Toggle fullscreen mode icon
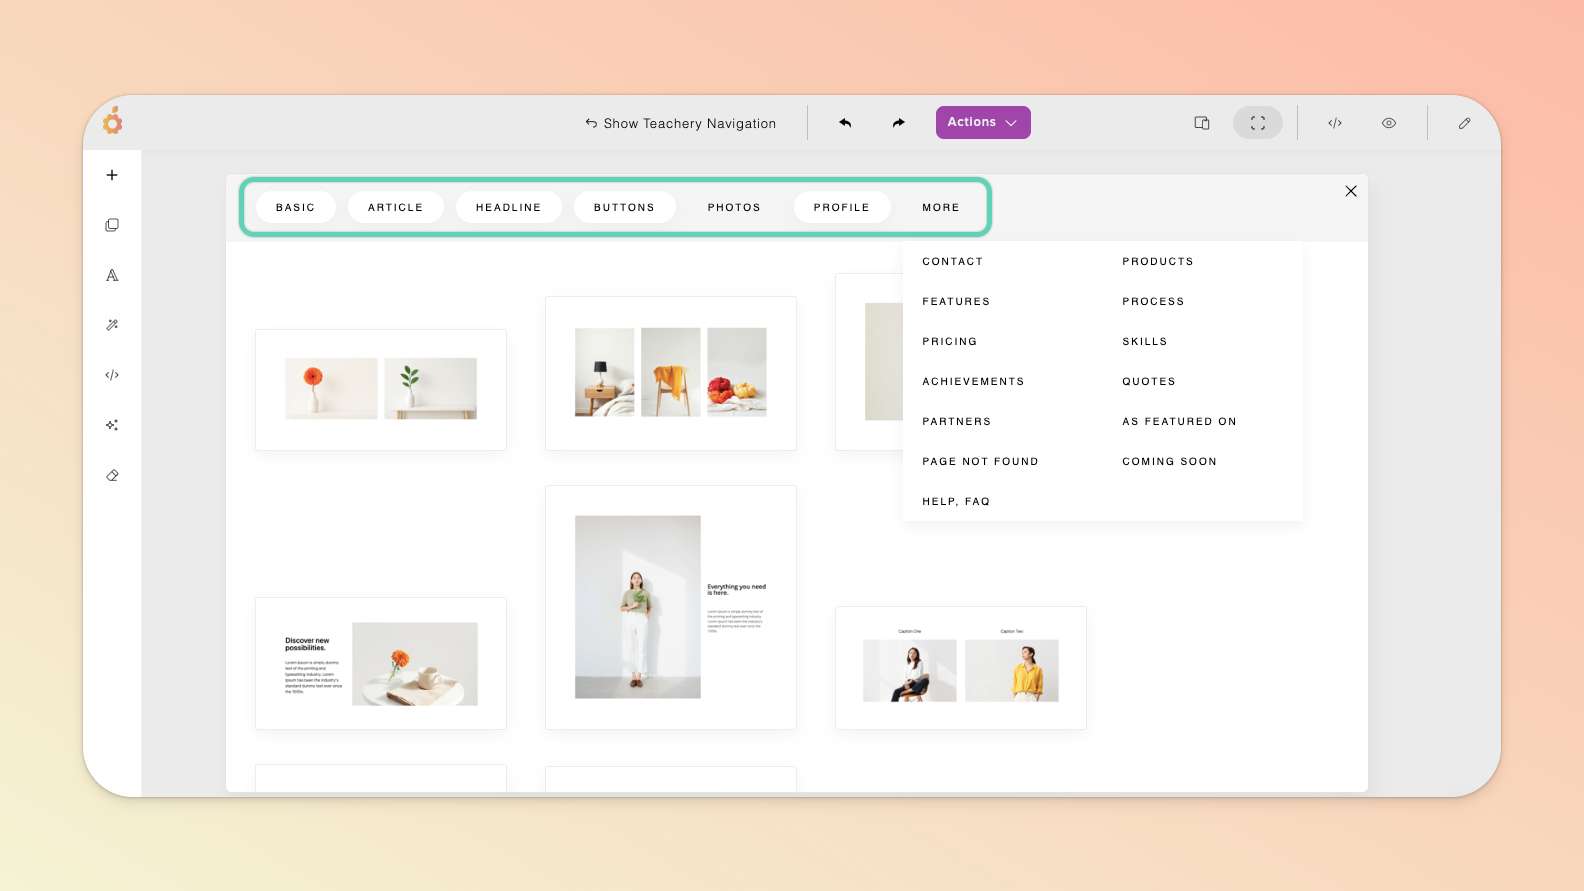This screenshot has width=1584, height=891. coord(1258,123)
